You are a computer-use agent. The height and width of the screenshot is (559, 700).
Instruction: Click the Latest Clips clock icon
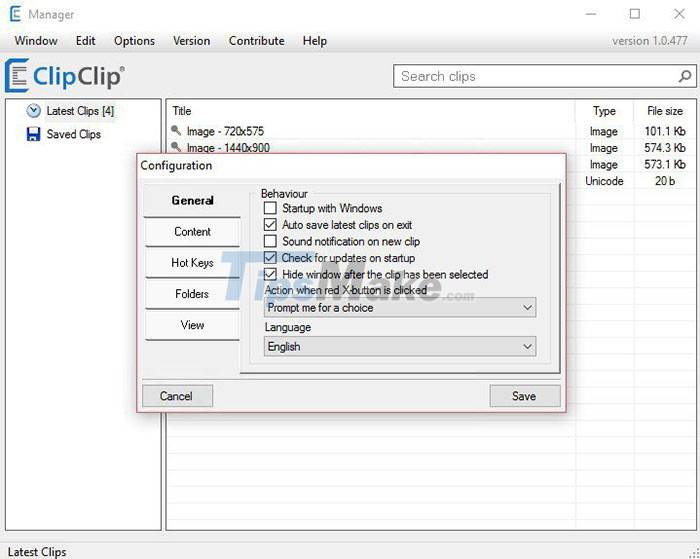coord(33,111)
